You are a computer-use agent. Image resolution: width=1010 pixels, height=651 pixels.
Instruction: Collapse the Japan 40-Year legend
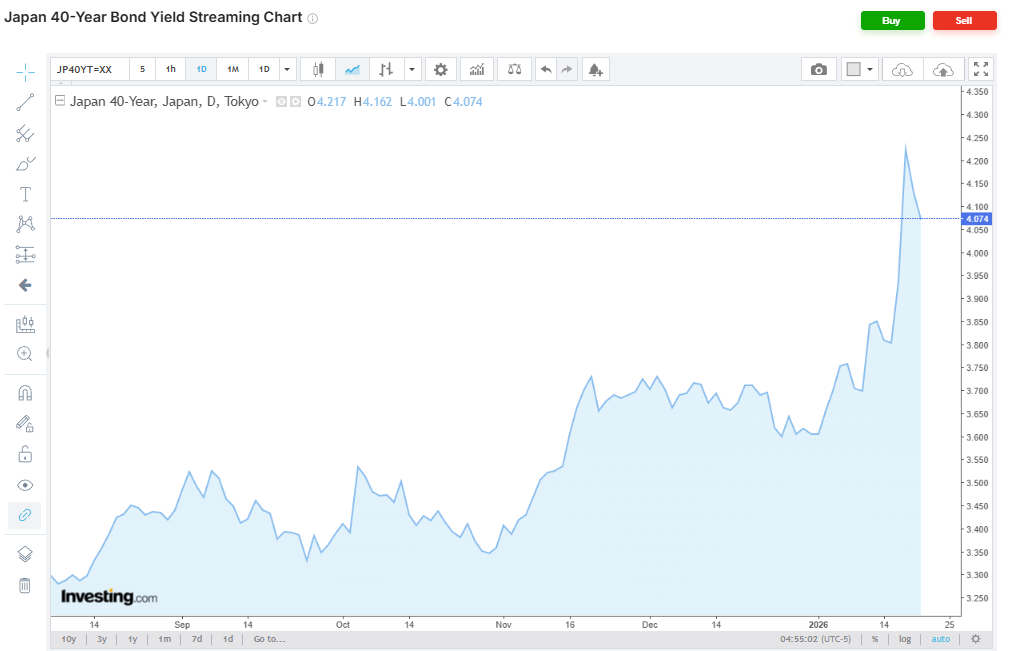60,101
